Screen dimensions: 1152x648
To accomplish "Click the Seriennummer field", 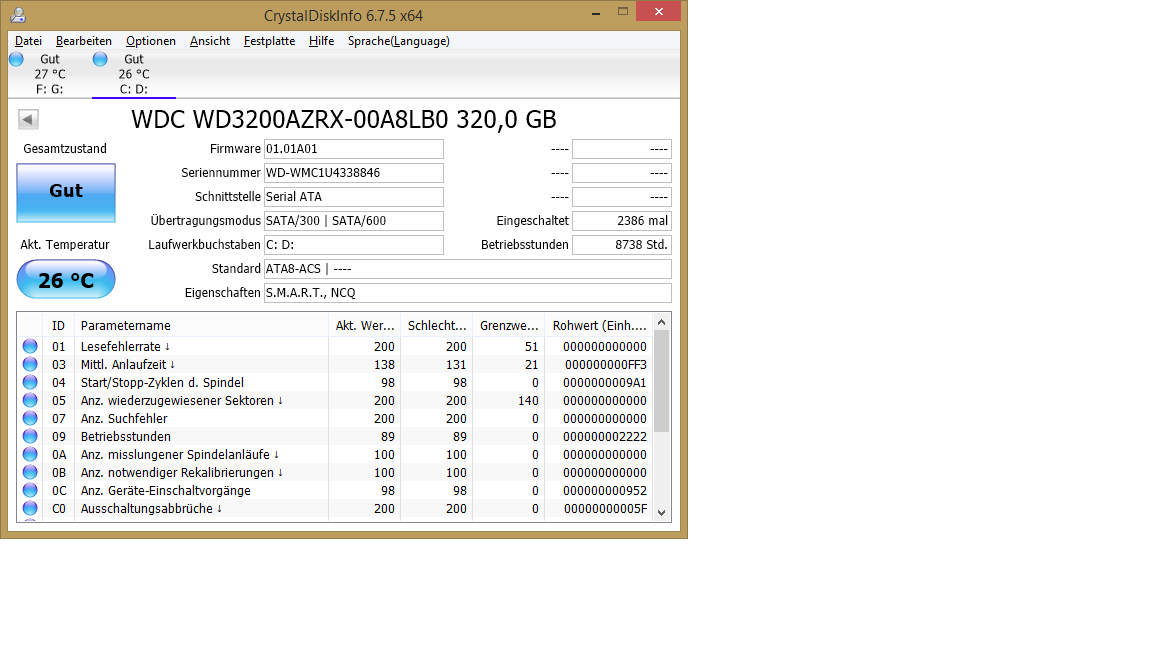I will [353, 173].
